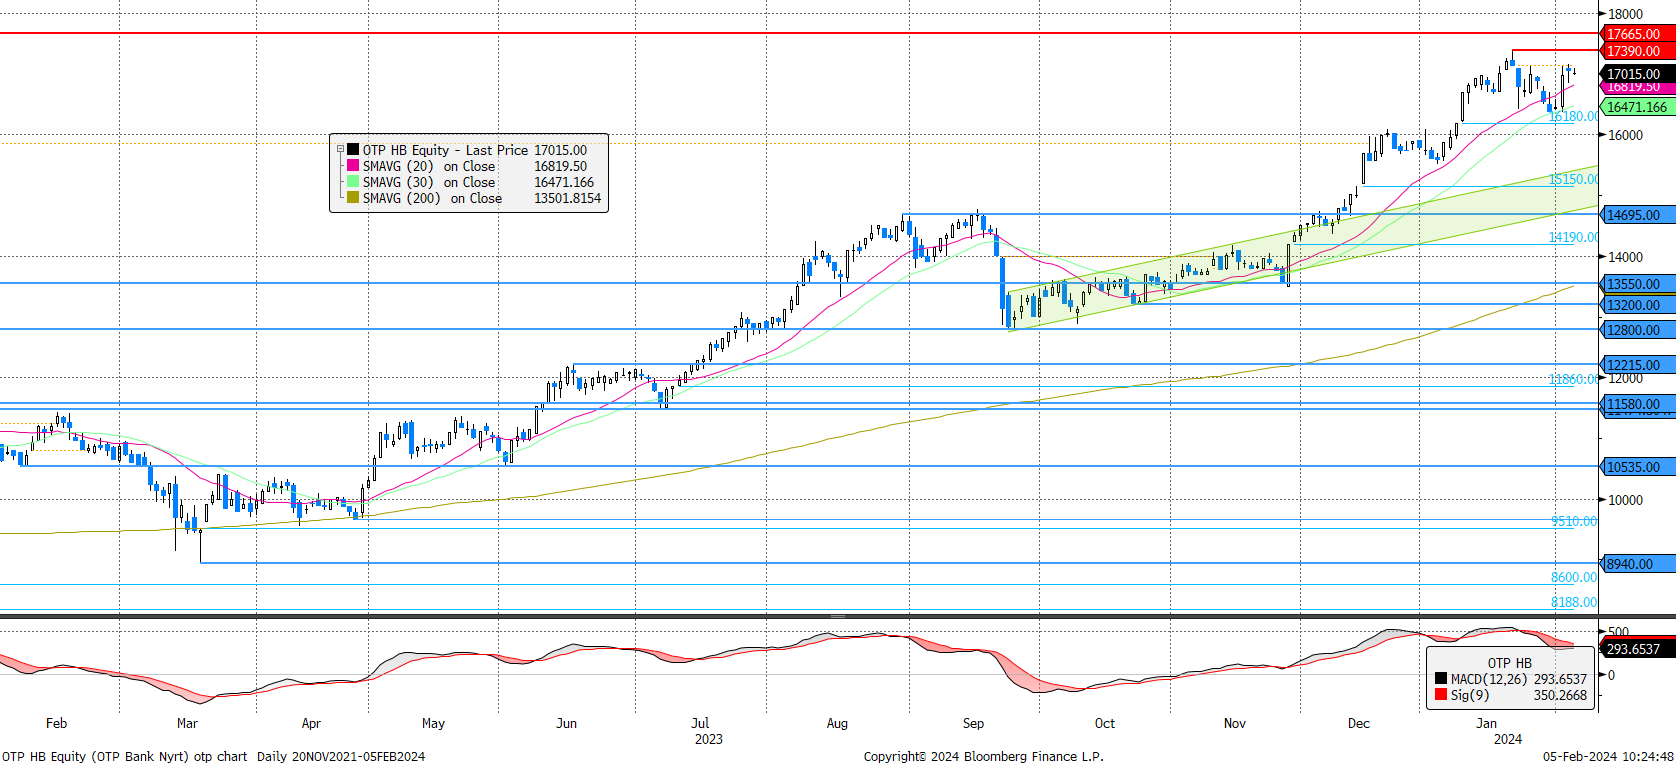Click the magenta SMAVG (20) color swatch
The image size is (1676, 765).
click(353, 166)
